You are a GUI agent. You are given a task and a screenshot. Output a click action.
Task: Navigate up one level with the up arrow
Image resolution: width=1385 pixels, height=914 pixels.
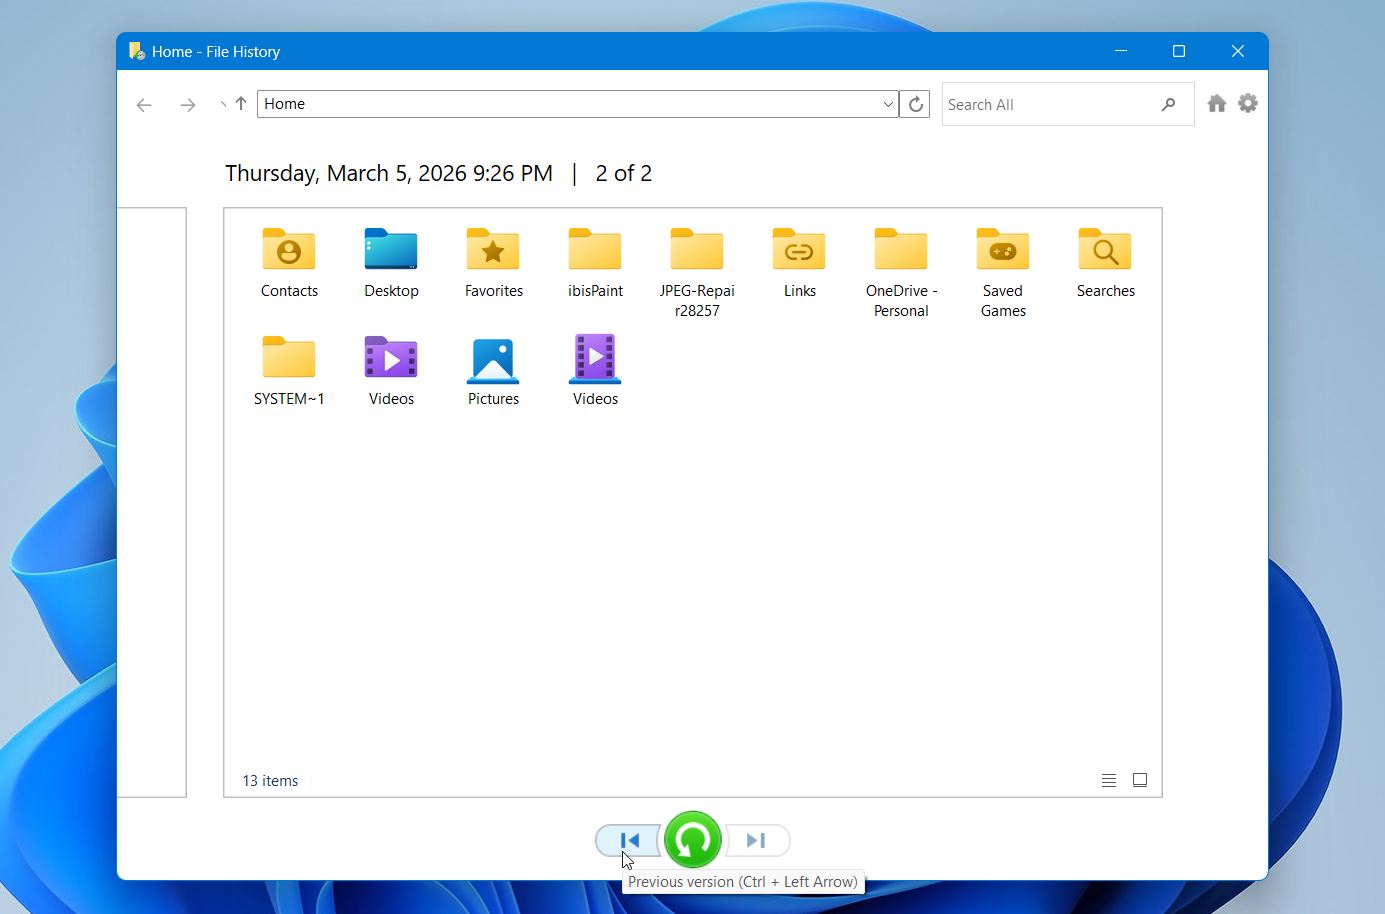241,103
